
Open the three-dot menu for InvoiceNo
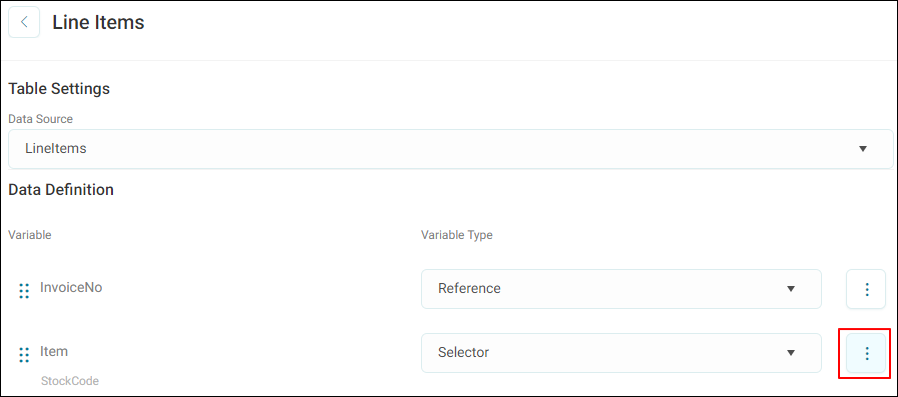point(867,289)
